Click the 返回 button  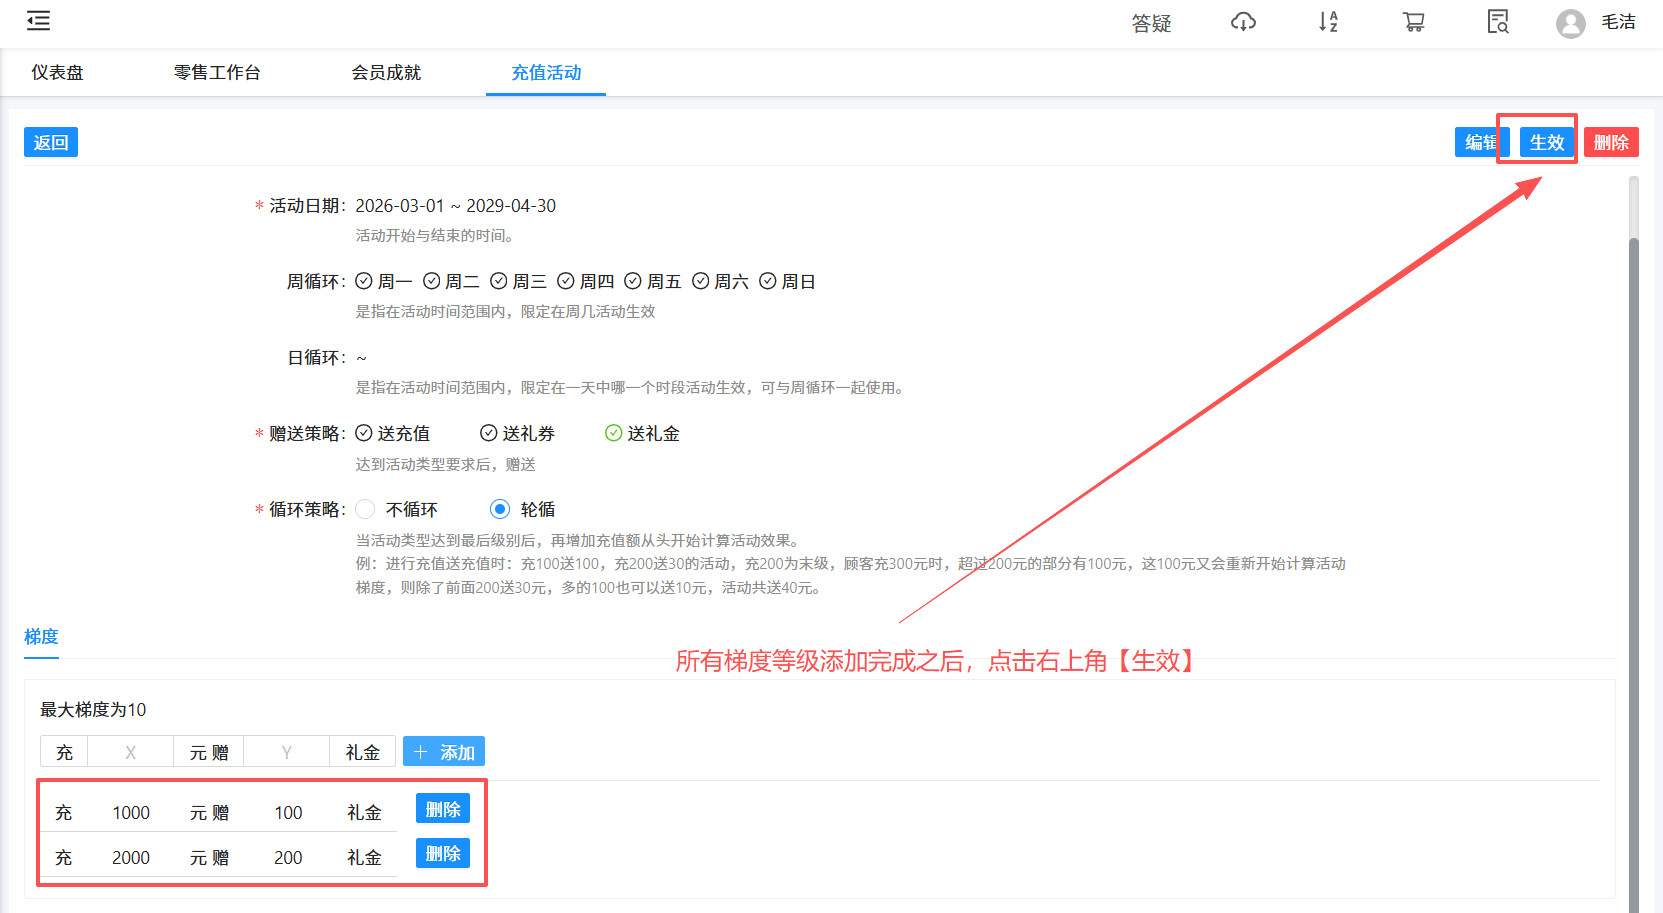tap(50, 142)
